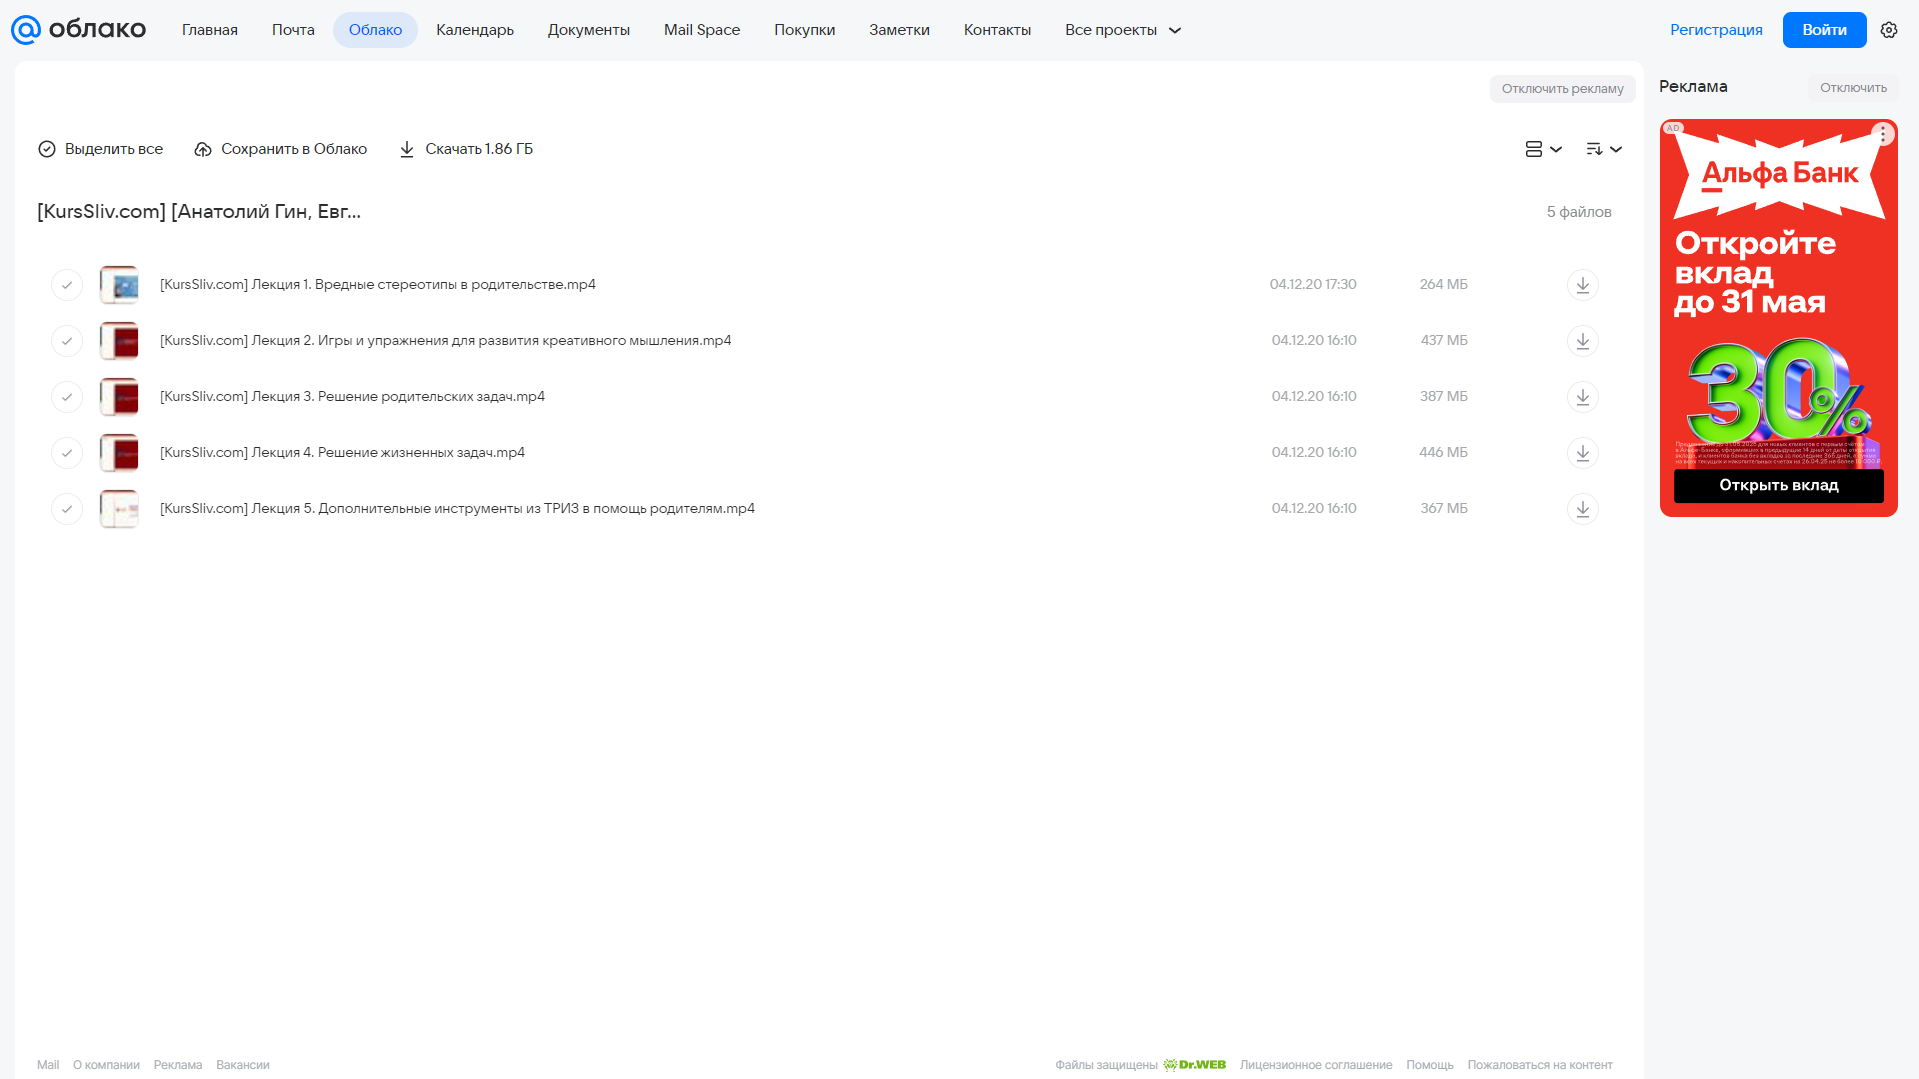1919x1079 pixels.
Task: Open the sort order dropdown
Action: pyautogui.click(x=1603, y=149)
